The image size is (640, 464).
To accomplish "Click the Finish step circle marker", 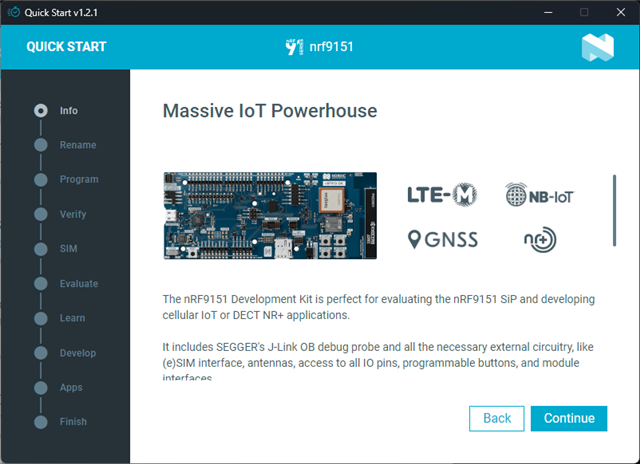I will [x=41, y=422].
